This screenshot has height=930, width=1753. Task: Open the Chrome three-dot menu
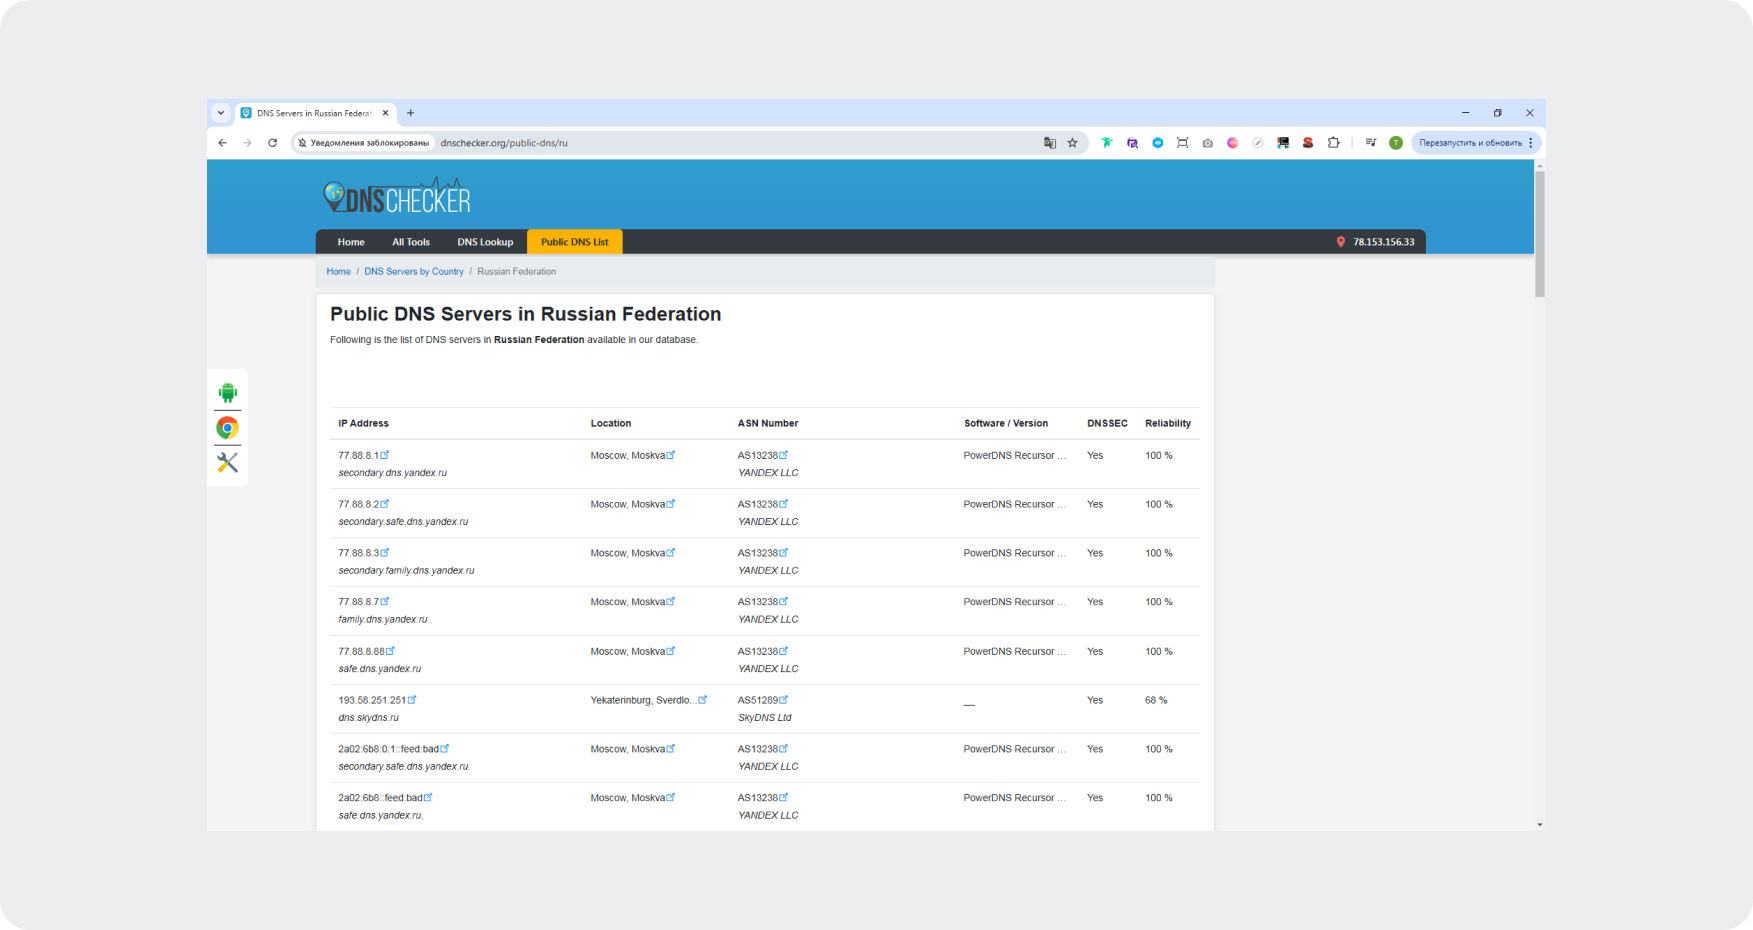[x=1530, y=143]
